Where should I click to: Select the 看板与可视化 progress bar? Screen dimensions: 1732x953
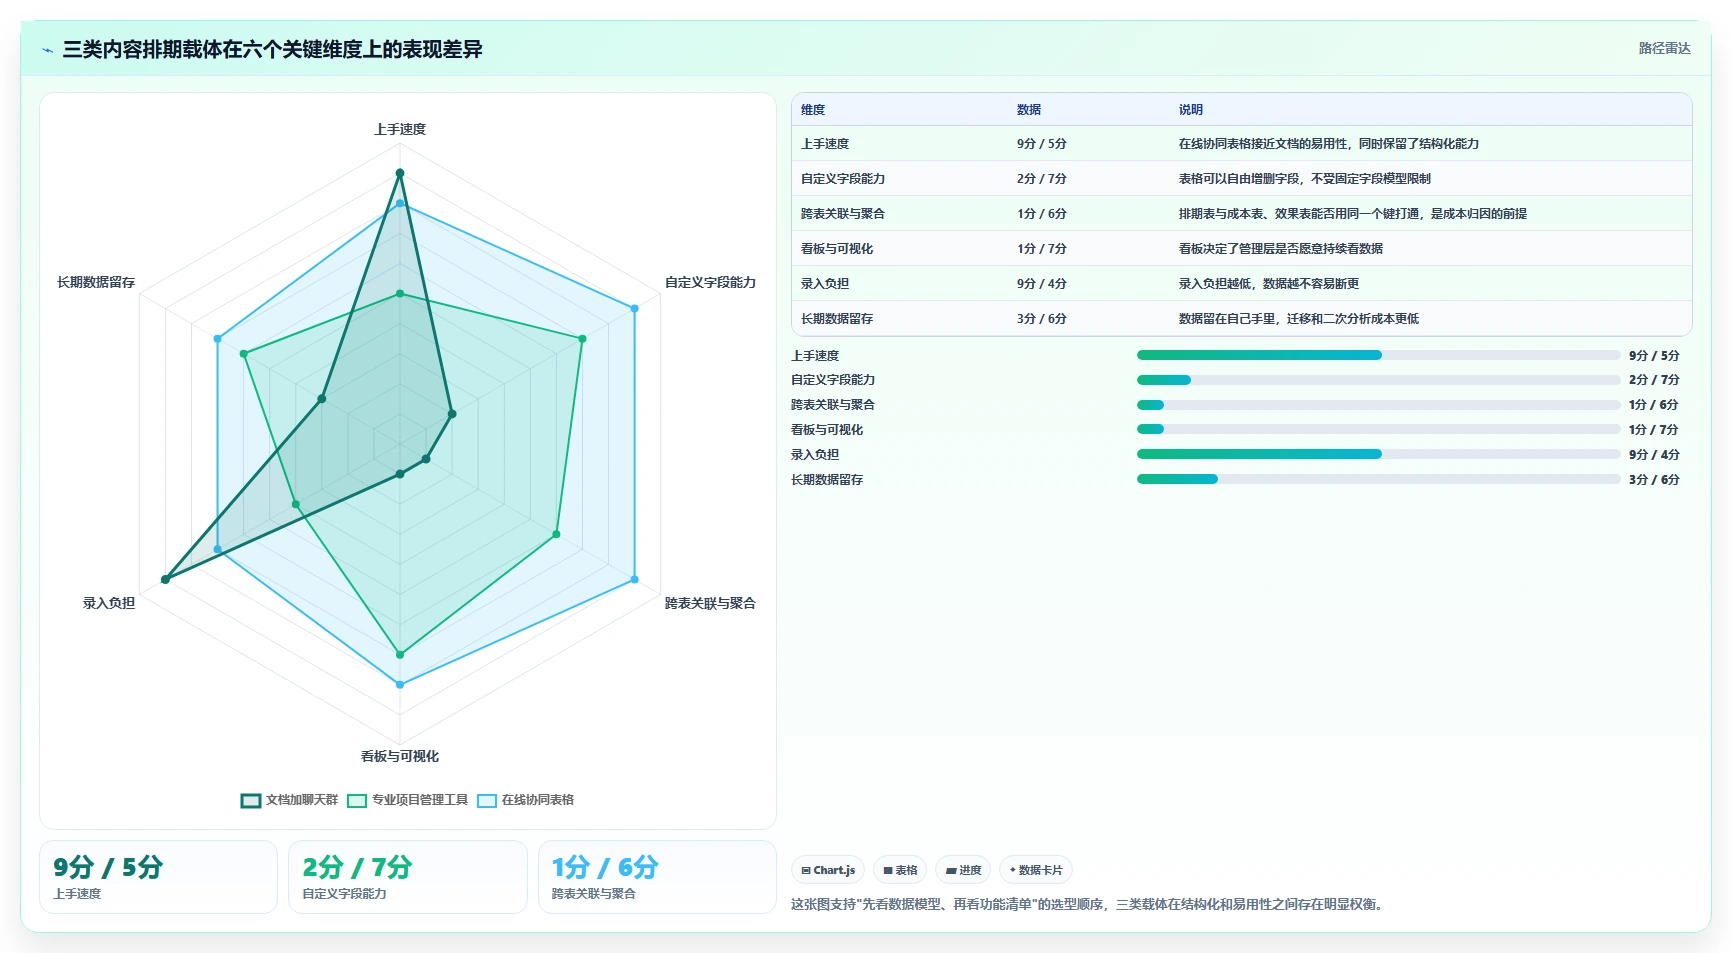(1378, 429)
